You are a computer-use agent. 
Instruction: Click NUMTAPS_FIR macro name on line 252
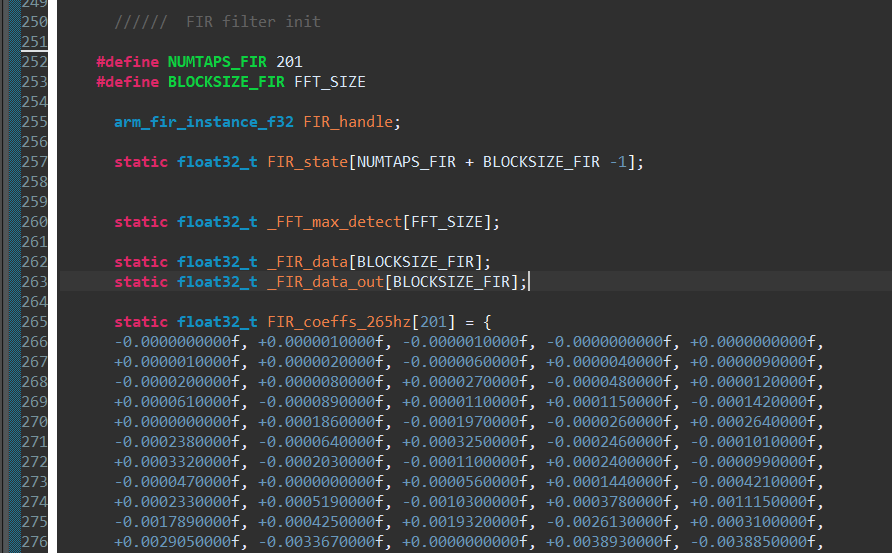tap(217, 62)
